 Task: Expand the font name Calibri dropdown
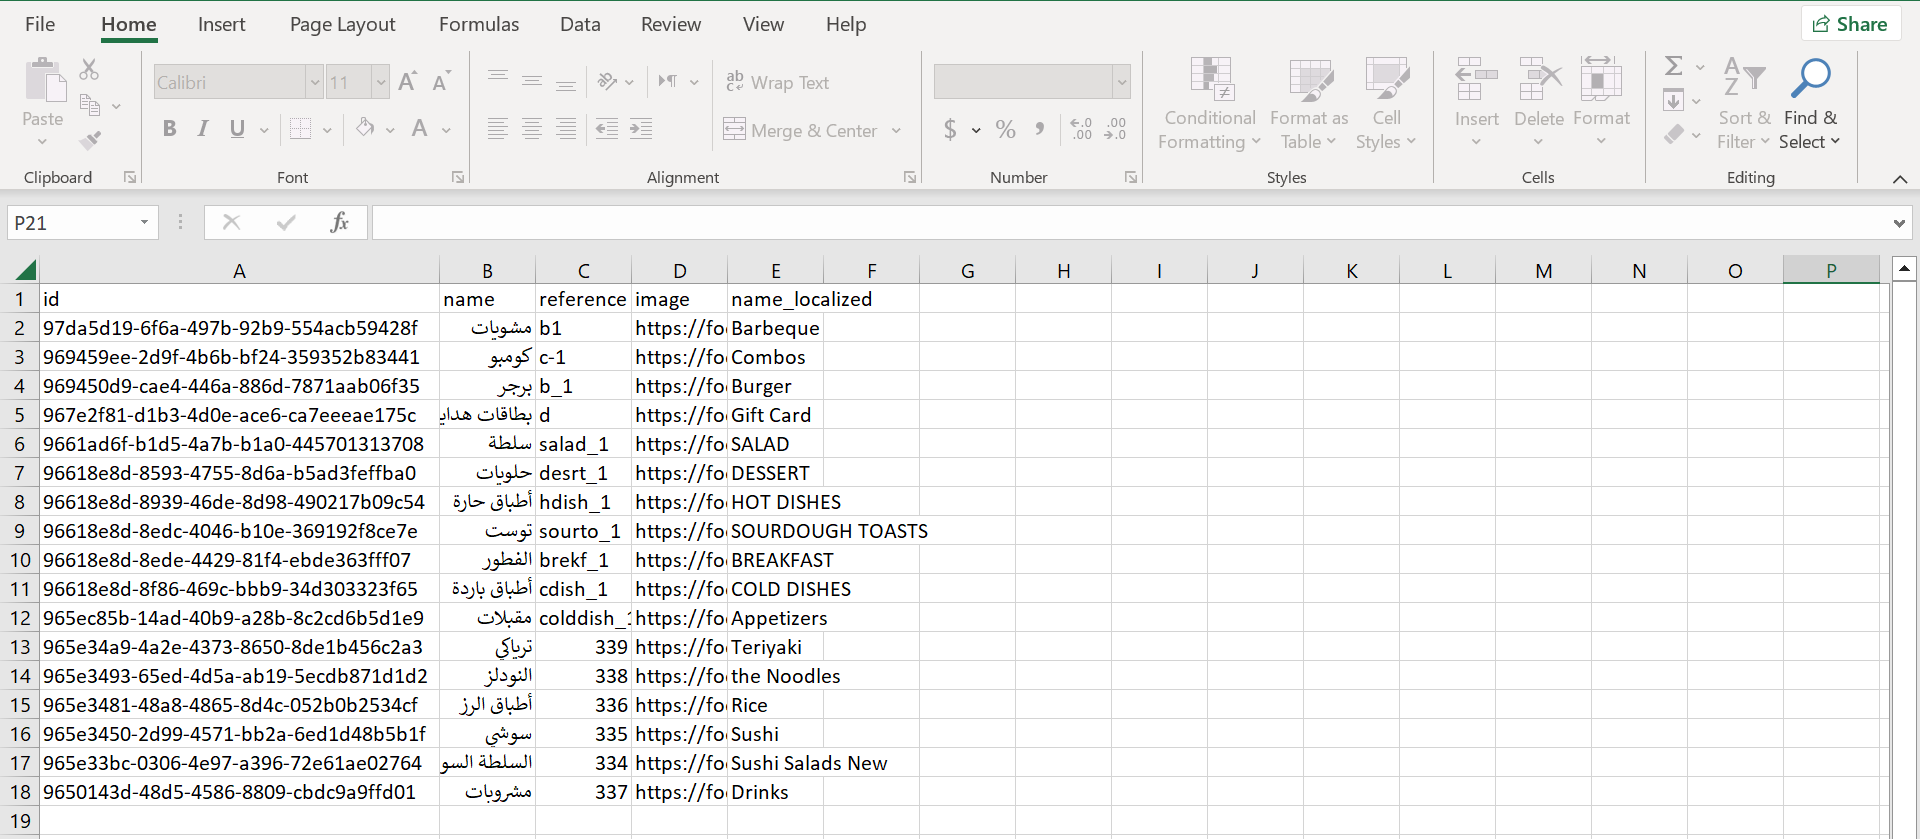coord(314,82)
